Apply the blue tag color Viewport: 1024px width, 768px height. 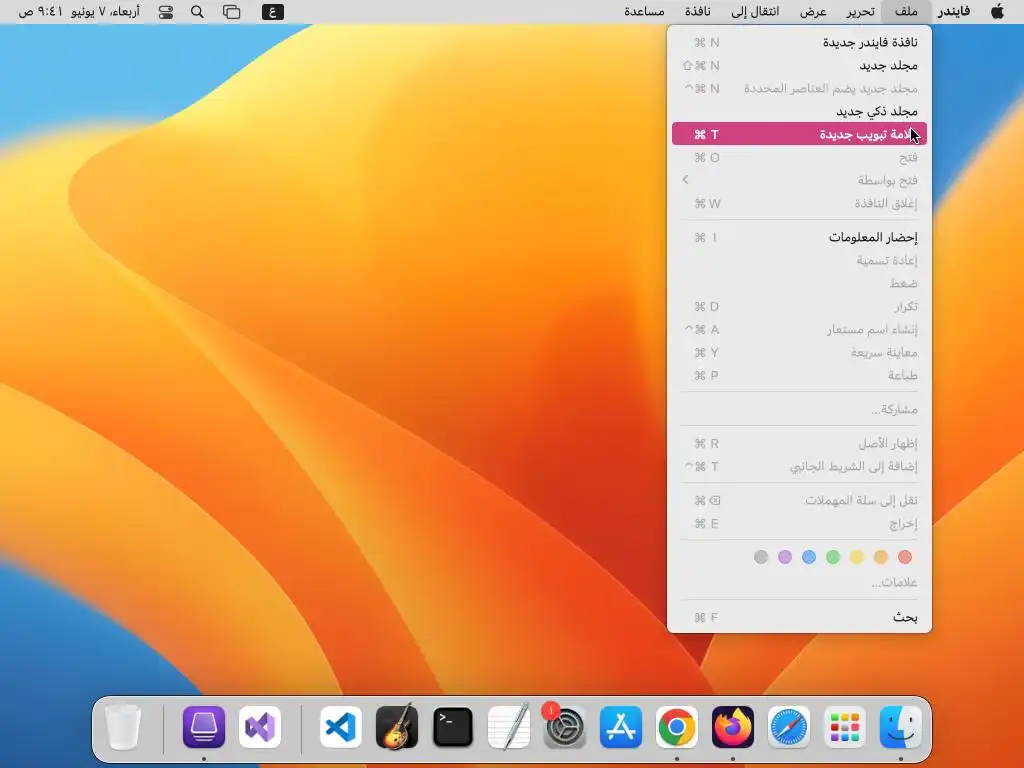(x=808, y=557)
